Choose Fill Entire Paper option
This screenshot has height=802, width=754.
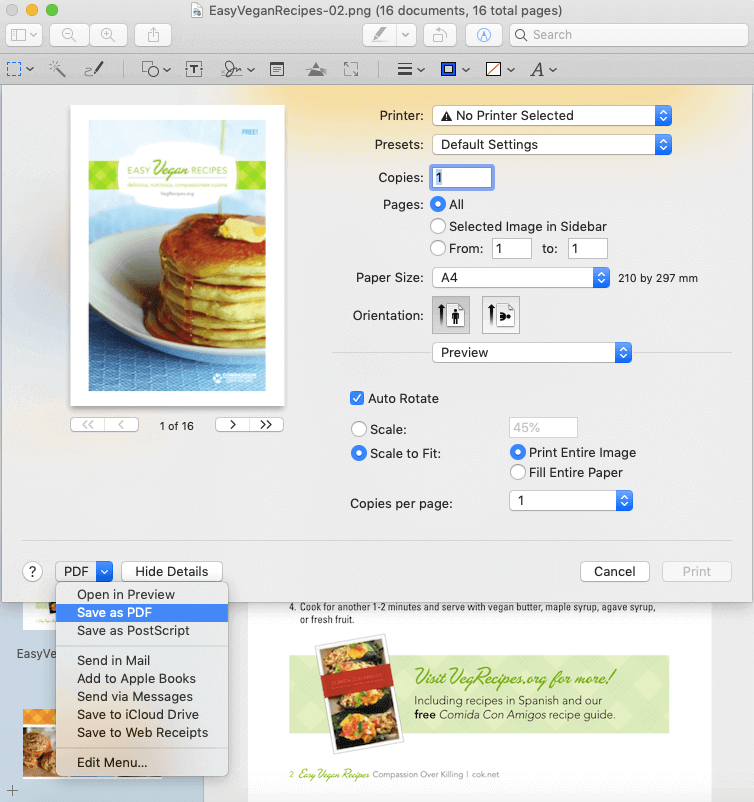[x=518, y=472]
